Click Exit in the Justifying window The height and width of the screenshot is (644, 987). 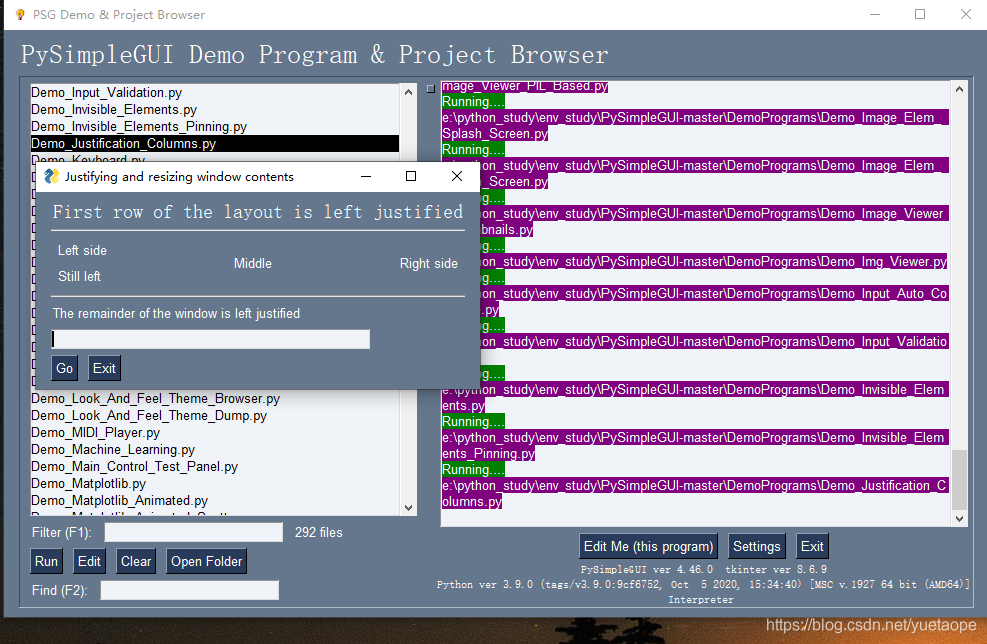click(x=104, y=368)
